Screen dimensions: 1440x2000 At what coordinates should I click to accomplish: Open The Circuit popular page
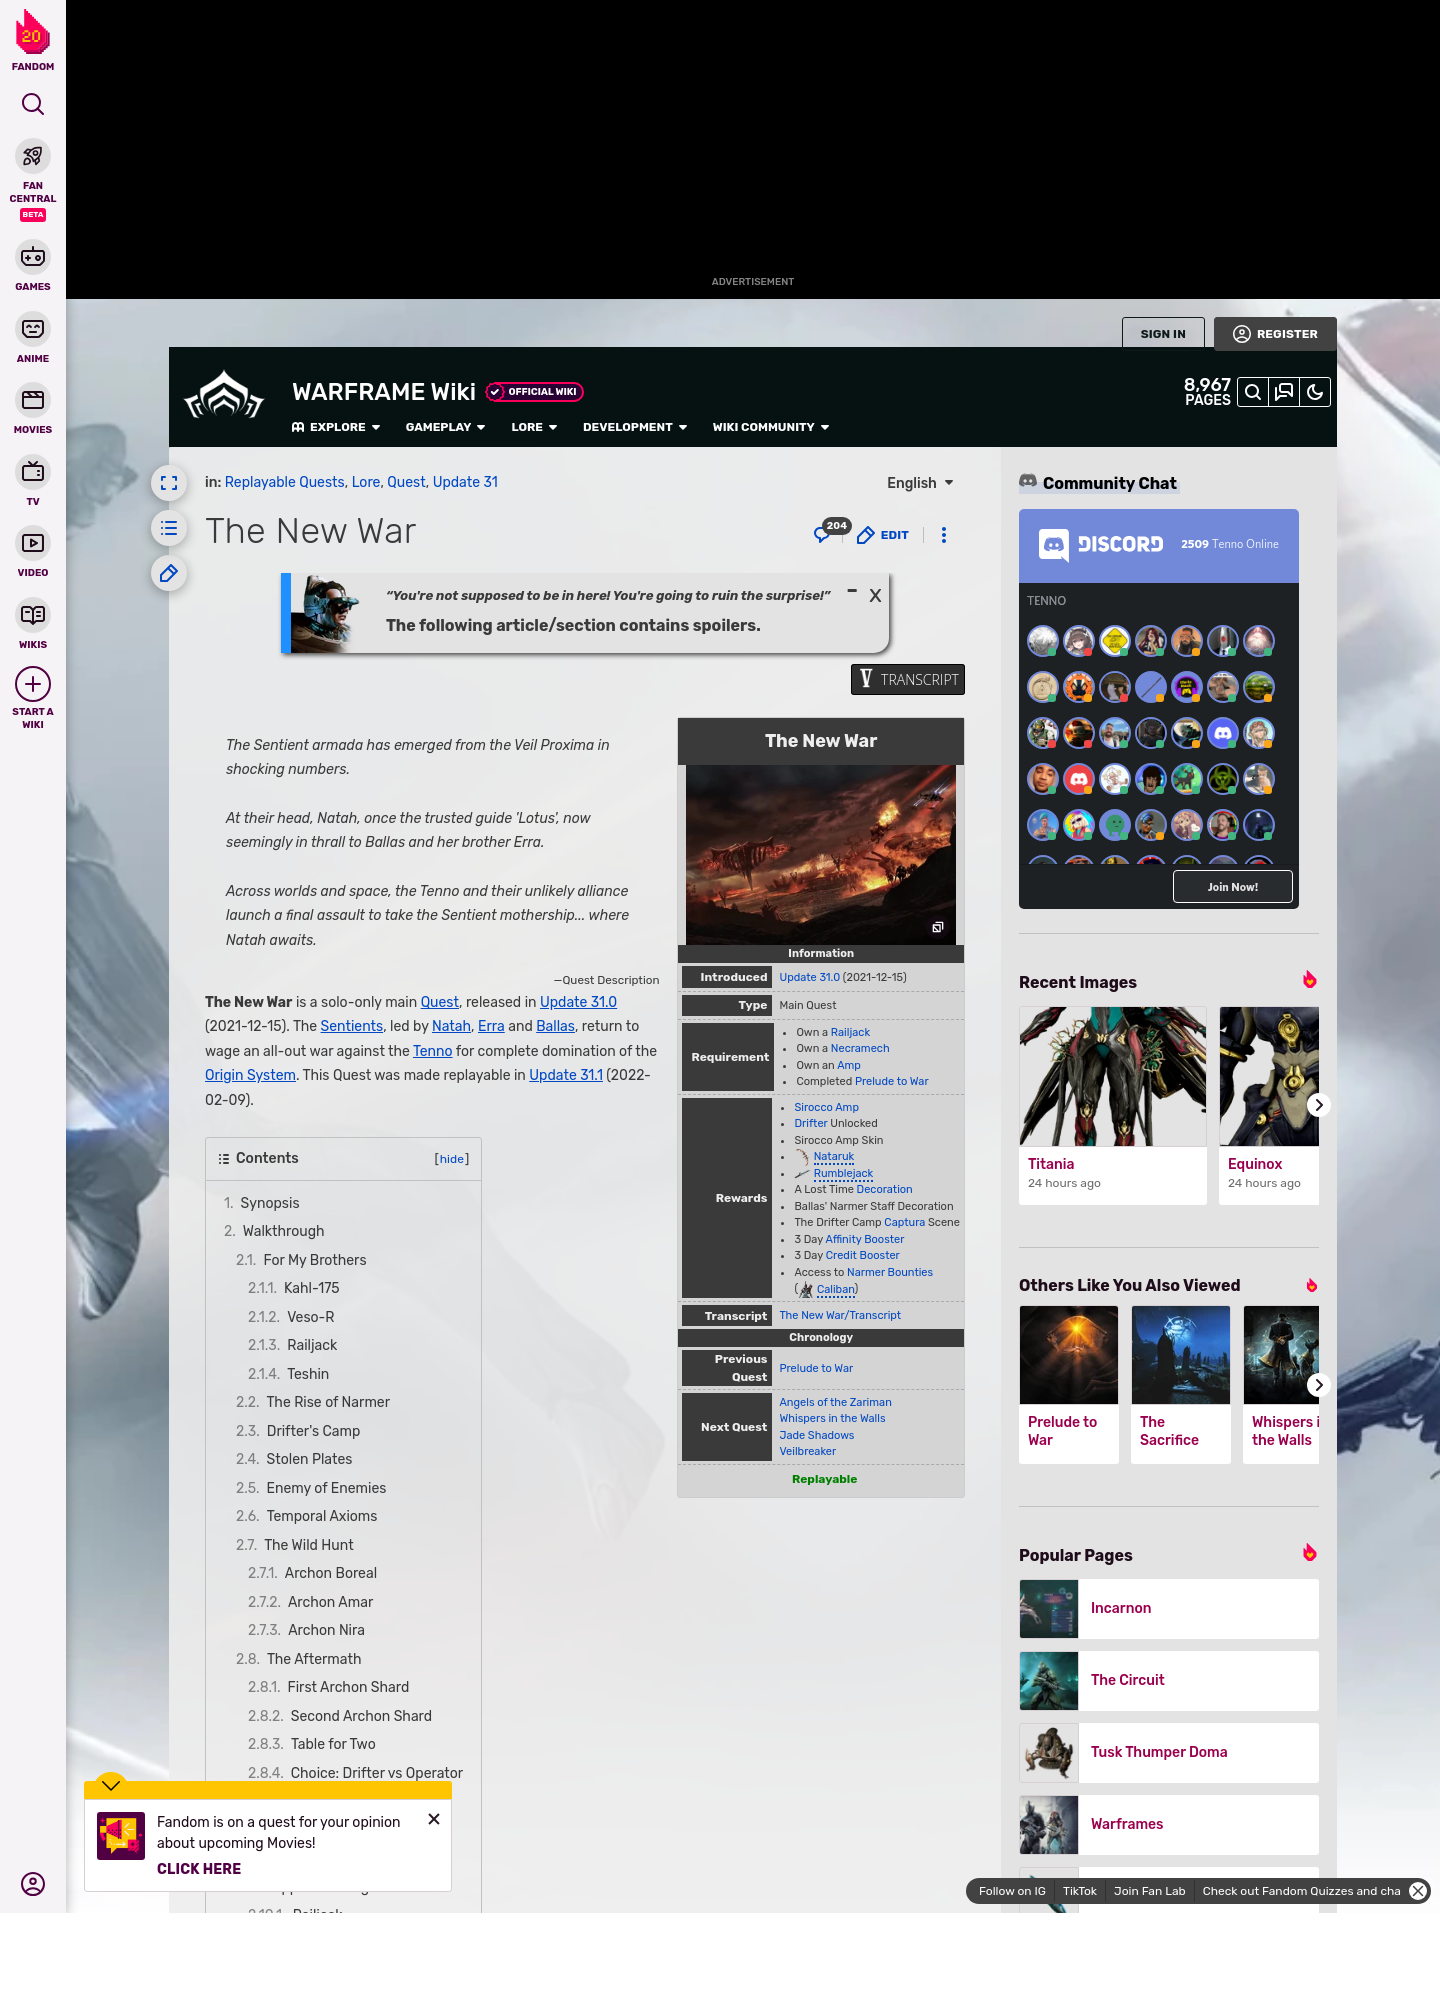1169,1680
